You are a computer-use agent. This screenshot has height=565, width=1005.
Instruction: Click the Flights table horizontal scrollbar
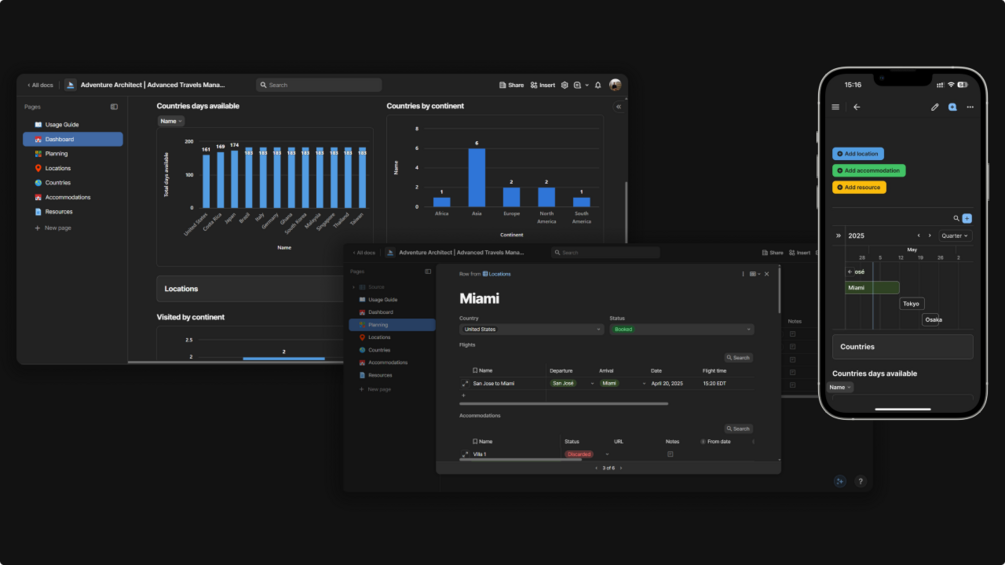pos(563,404)
